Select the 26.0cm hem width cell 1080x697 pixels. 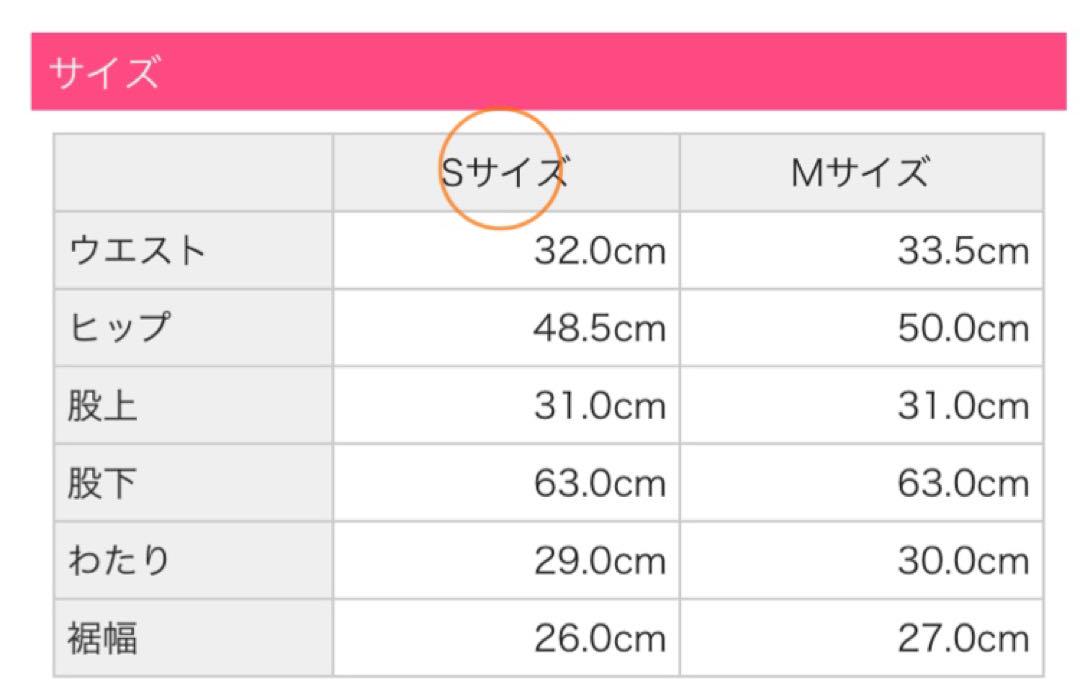click(506, 638)
